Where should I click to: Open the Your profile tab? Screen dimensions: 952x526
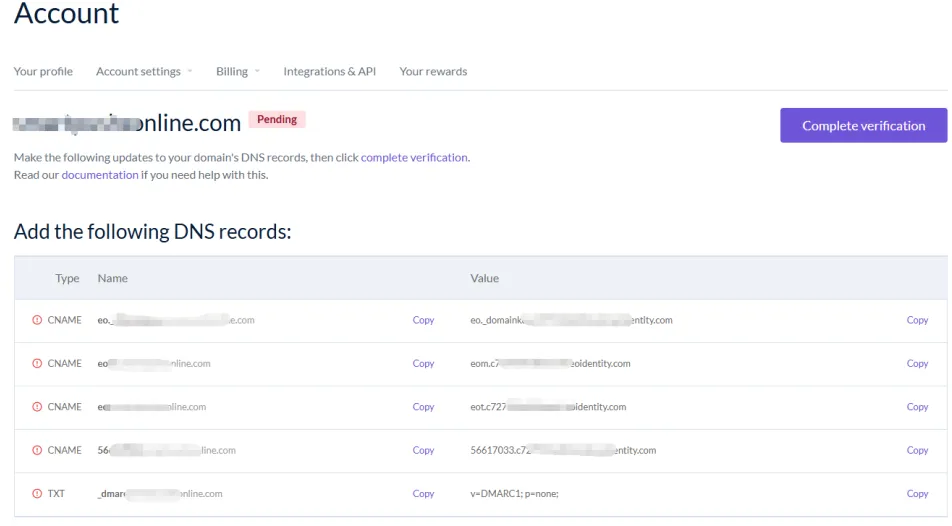point(43,71)
